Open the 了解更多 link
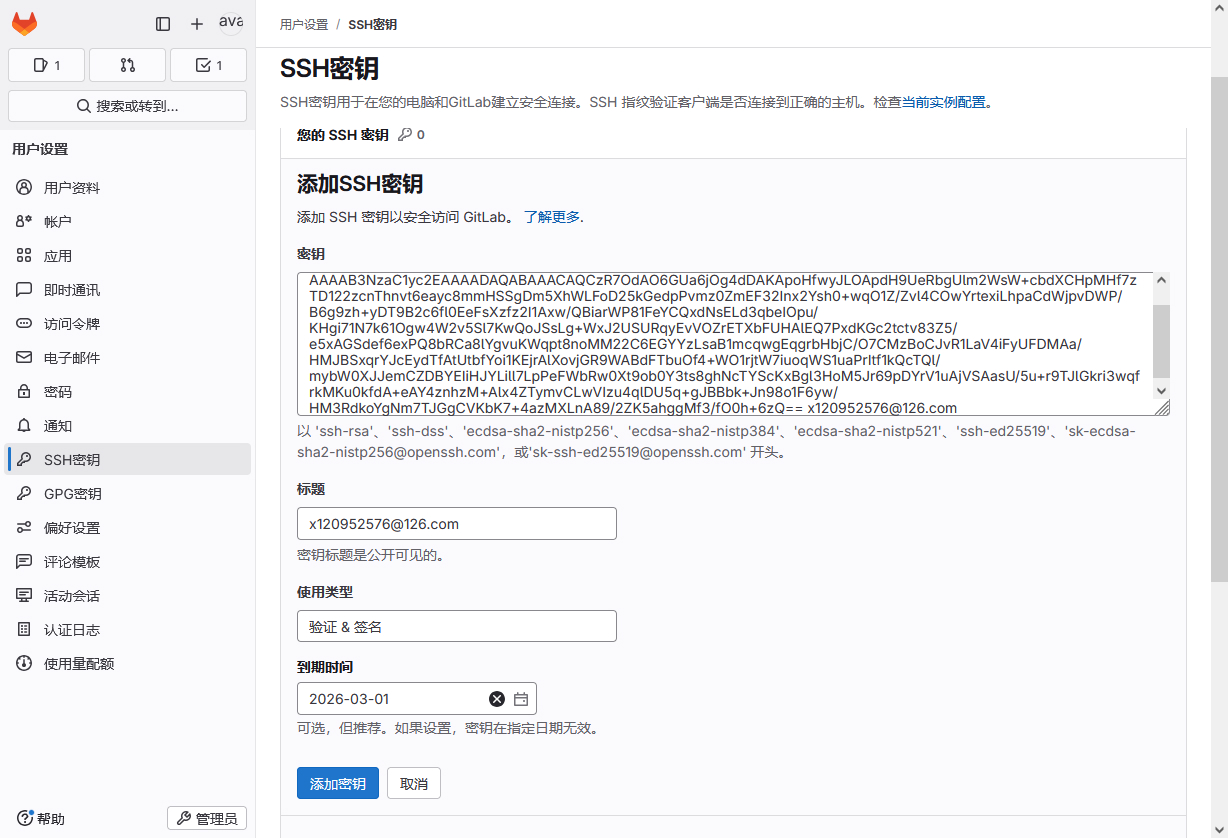Image resolution: width=1228 pixels, height=838 pixels. 552,217
